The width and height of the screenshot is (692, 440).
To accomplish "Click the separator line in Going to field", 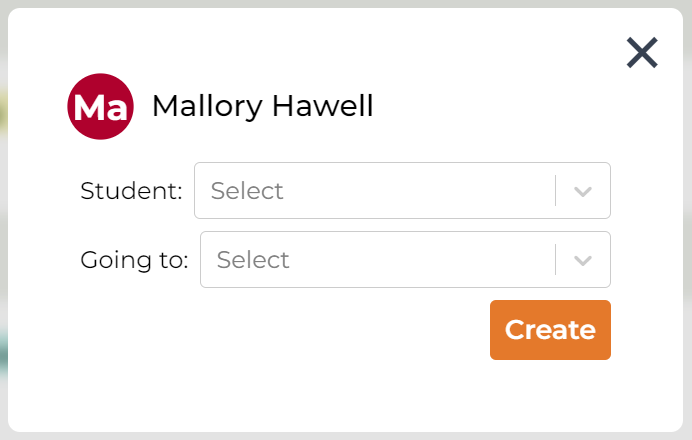I will pyautogui.click(x=555, y=260).
